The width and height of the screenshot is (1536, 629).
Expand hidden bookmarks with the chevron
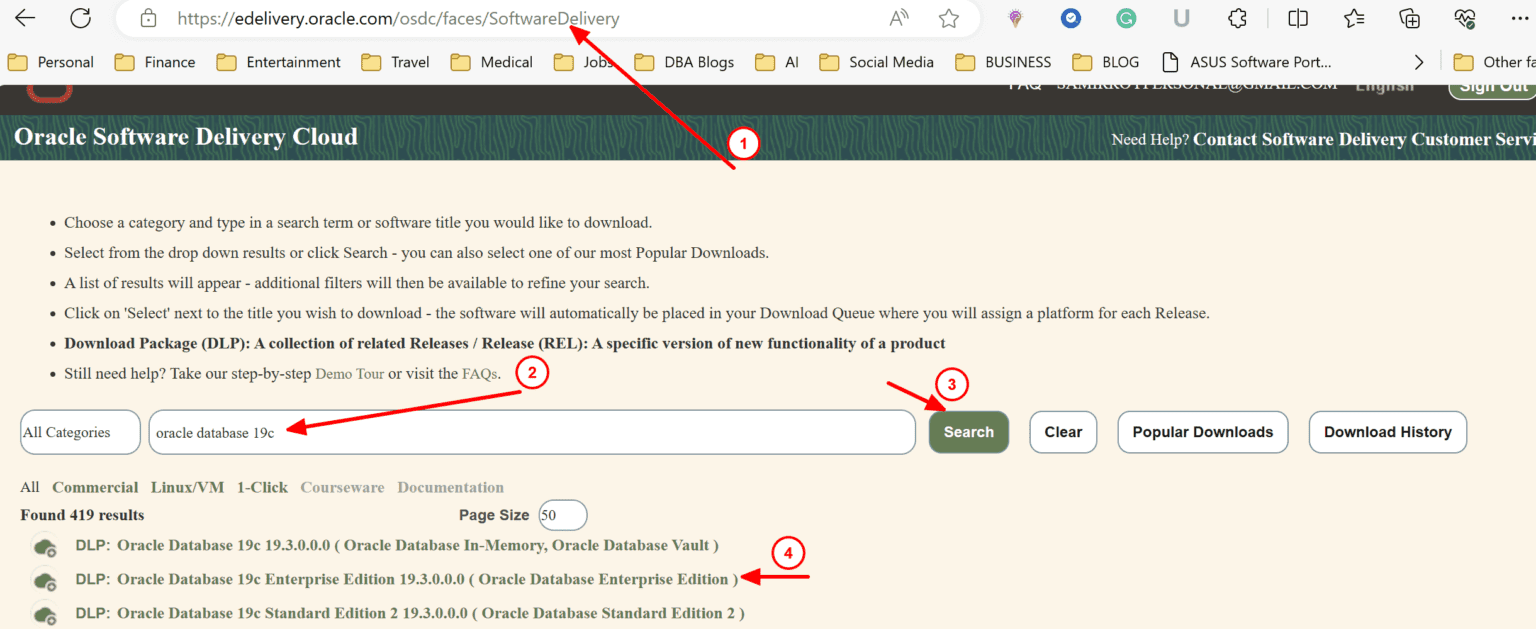point(1419,61)
